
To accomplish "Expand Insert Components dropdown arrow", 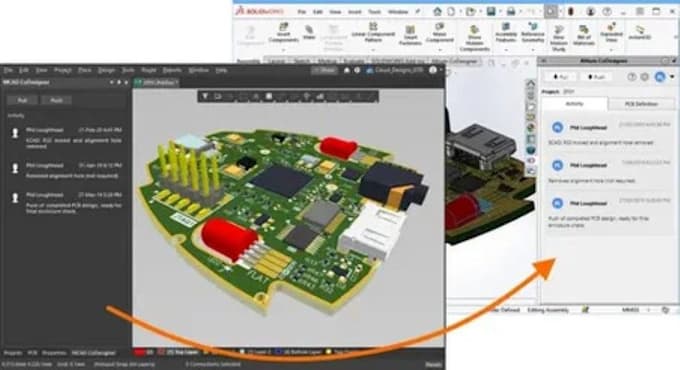I will point(283,49).
